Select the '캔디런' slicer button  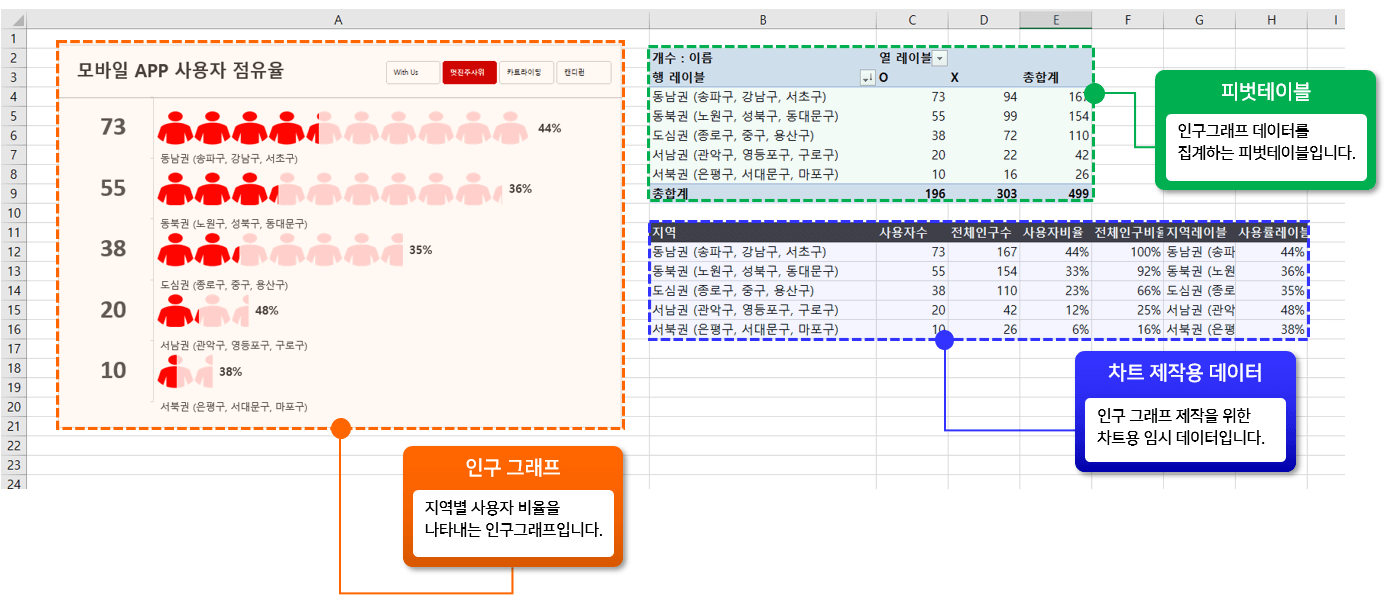click(x=583, y=73)
